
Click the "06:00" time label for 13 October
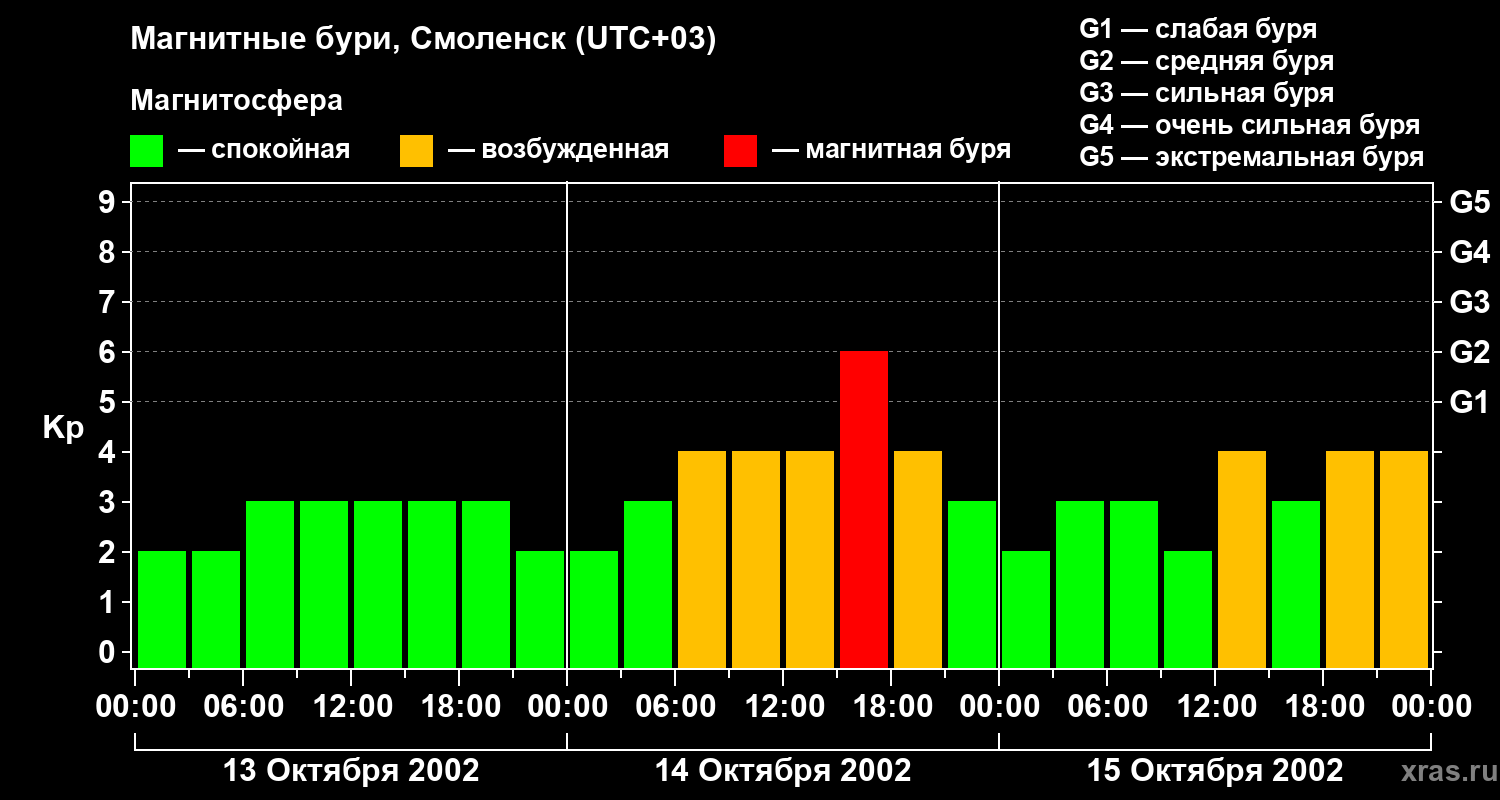(243, 707)
